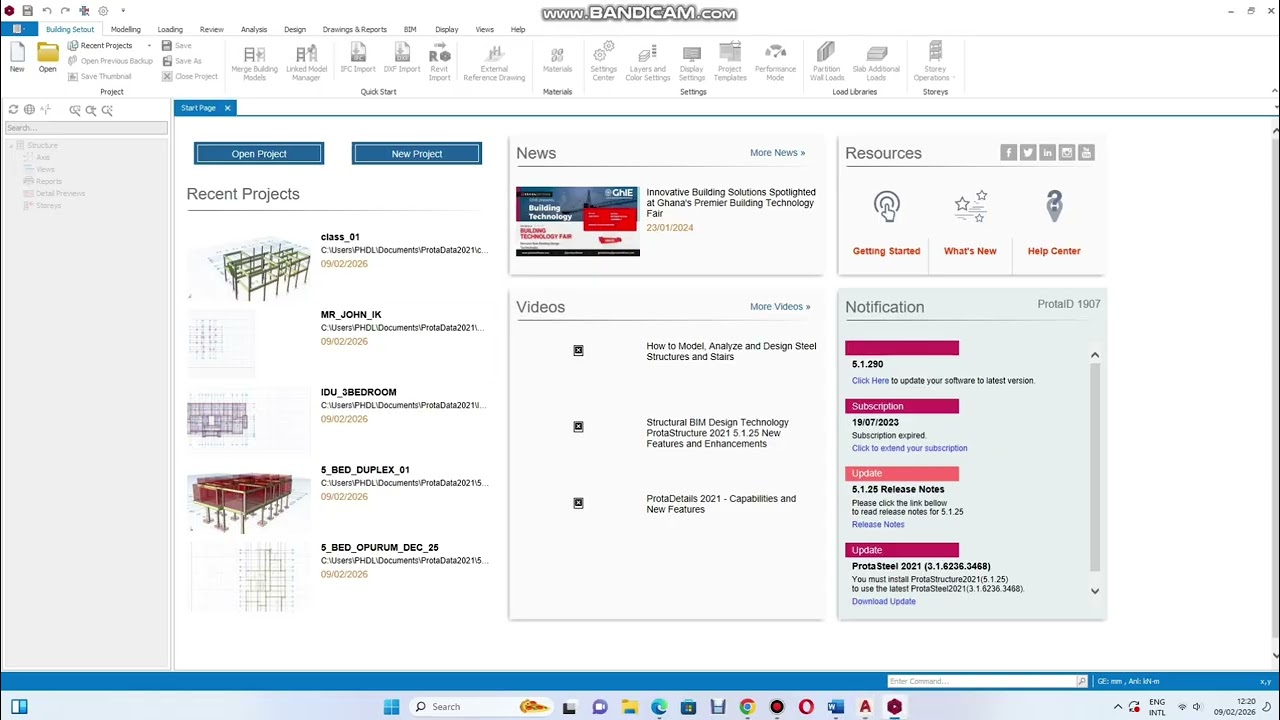Open the Materials ribbon tool

(557, 58)
